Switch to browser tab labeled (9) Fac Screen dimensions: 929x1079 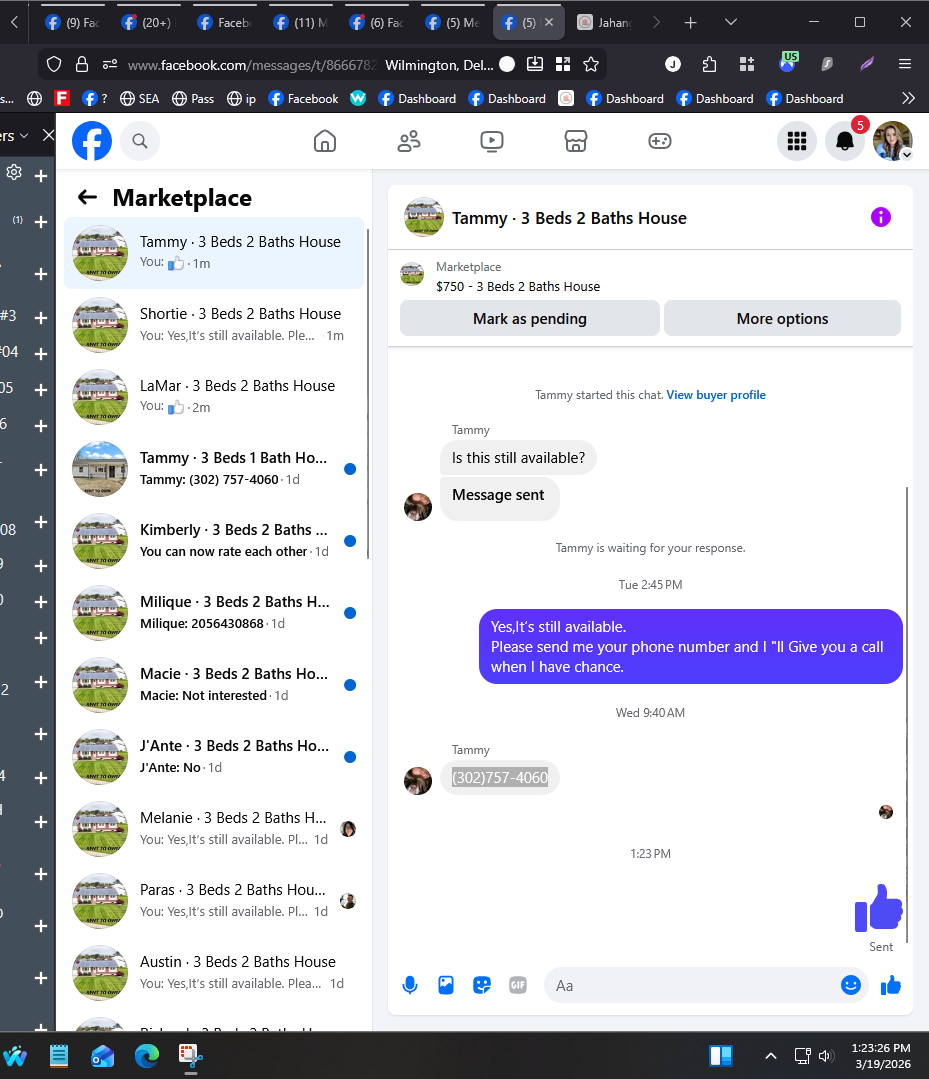click(74, 23)
